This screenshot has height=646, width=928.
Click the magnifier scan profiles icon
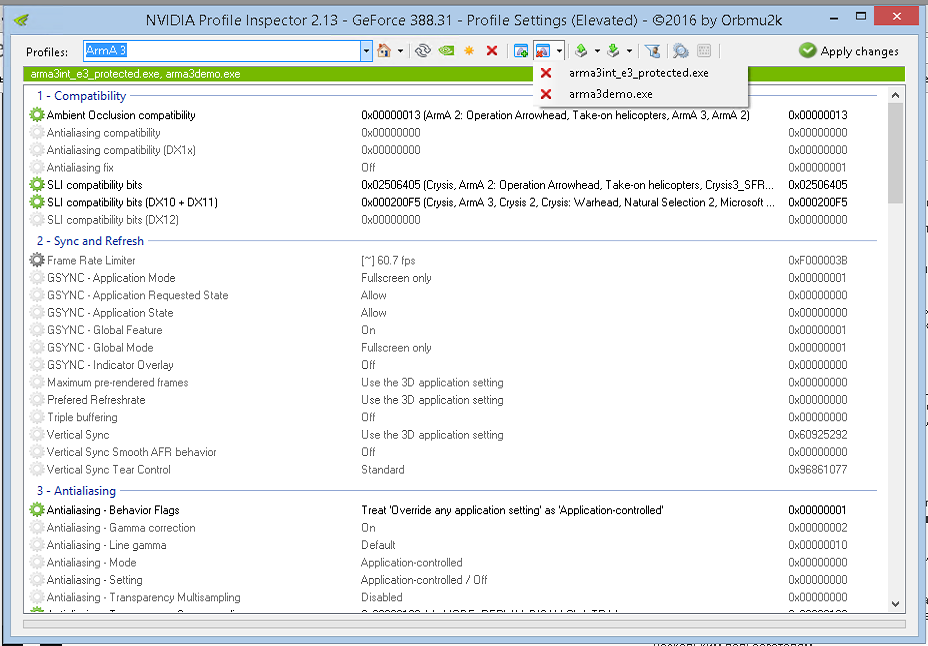pyautogui.click(x=681, y=51)
